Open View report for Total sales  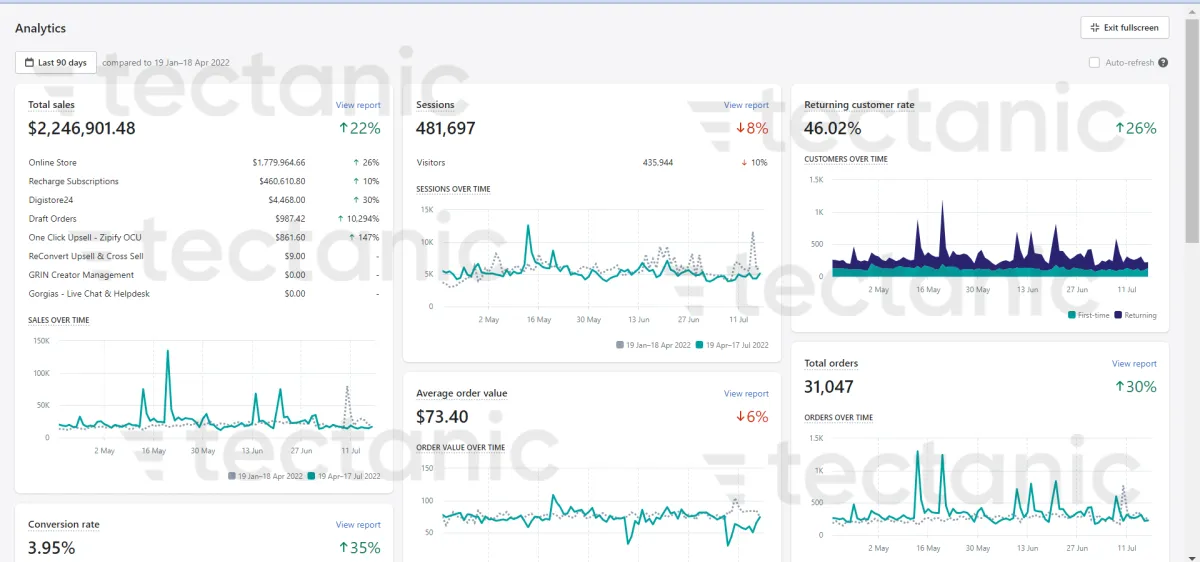(x=358, y=105)
